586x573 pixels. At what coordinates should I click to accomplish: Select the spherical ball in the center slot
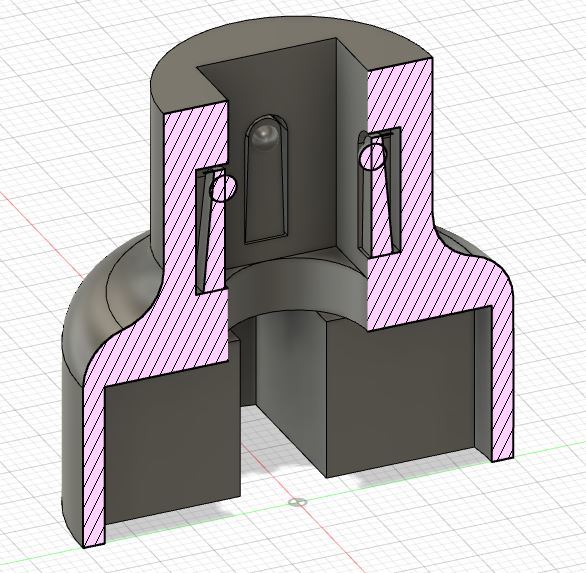coord(265,135)
